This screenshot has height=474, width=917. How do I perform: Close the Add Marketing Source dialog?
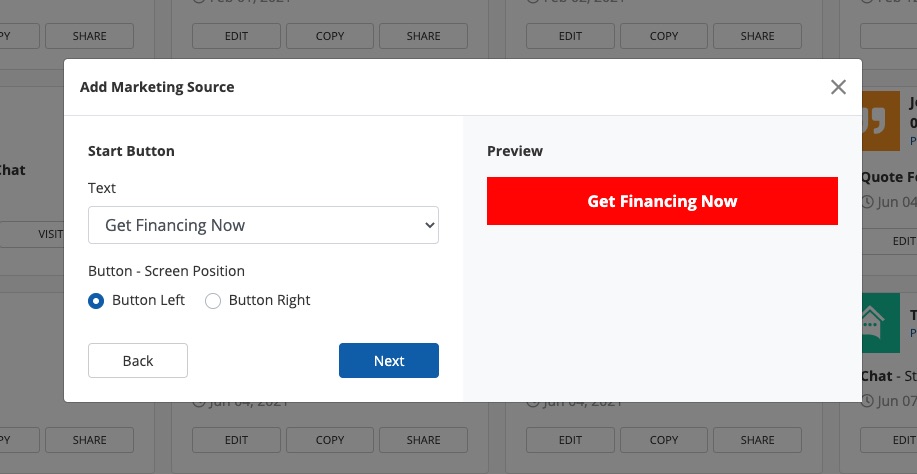pyautogui.click(x=838, y=87)
